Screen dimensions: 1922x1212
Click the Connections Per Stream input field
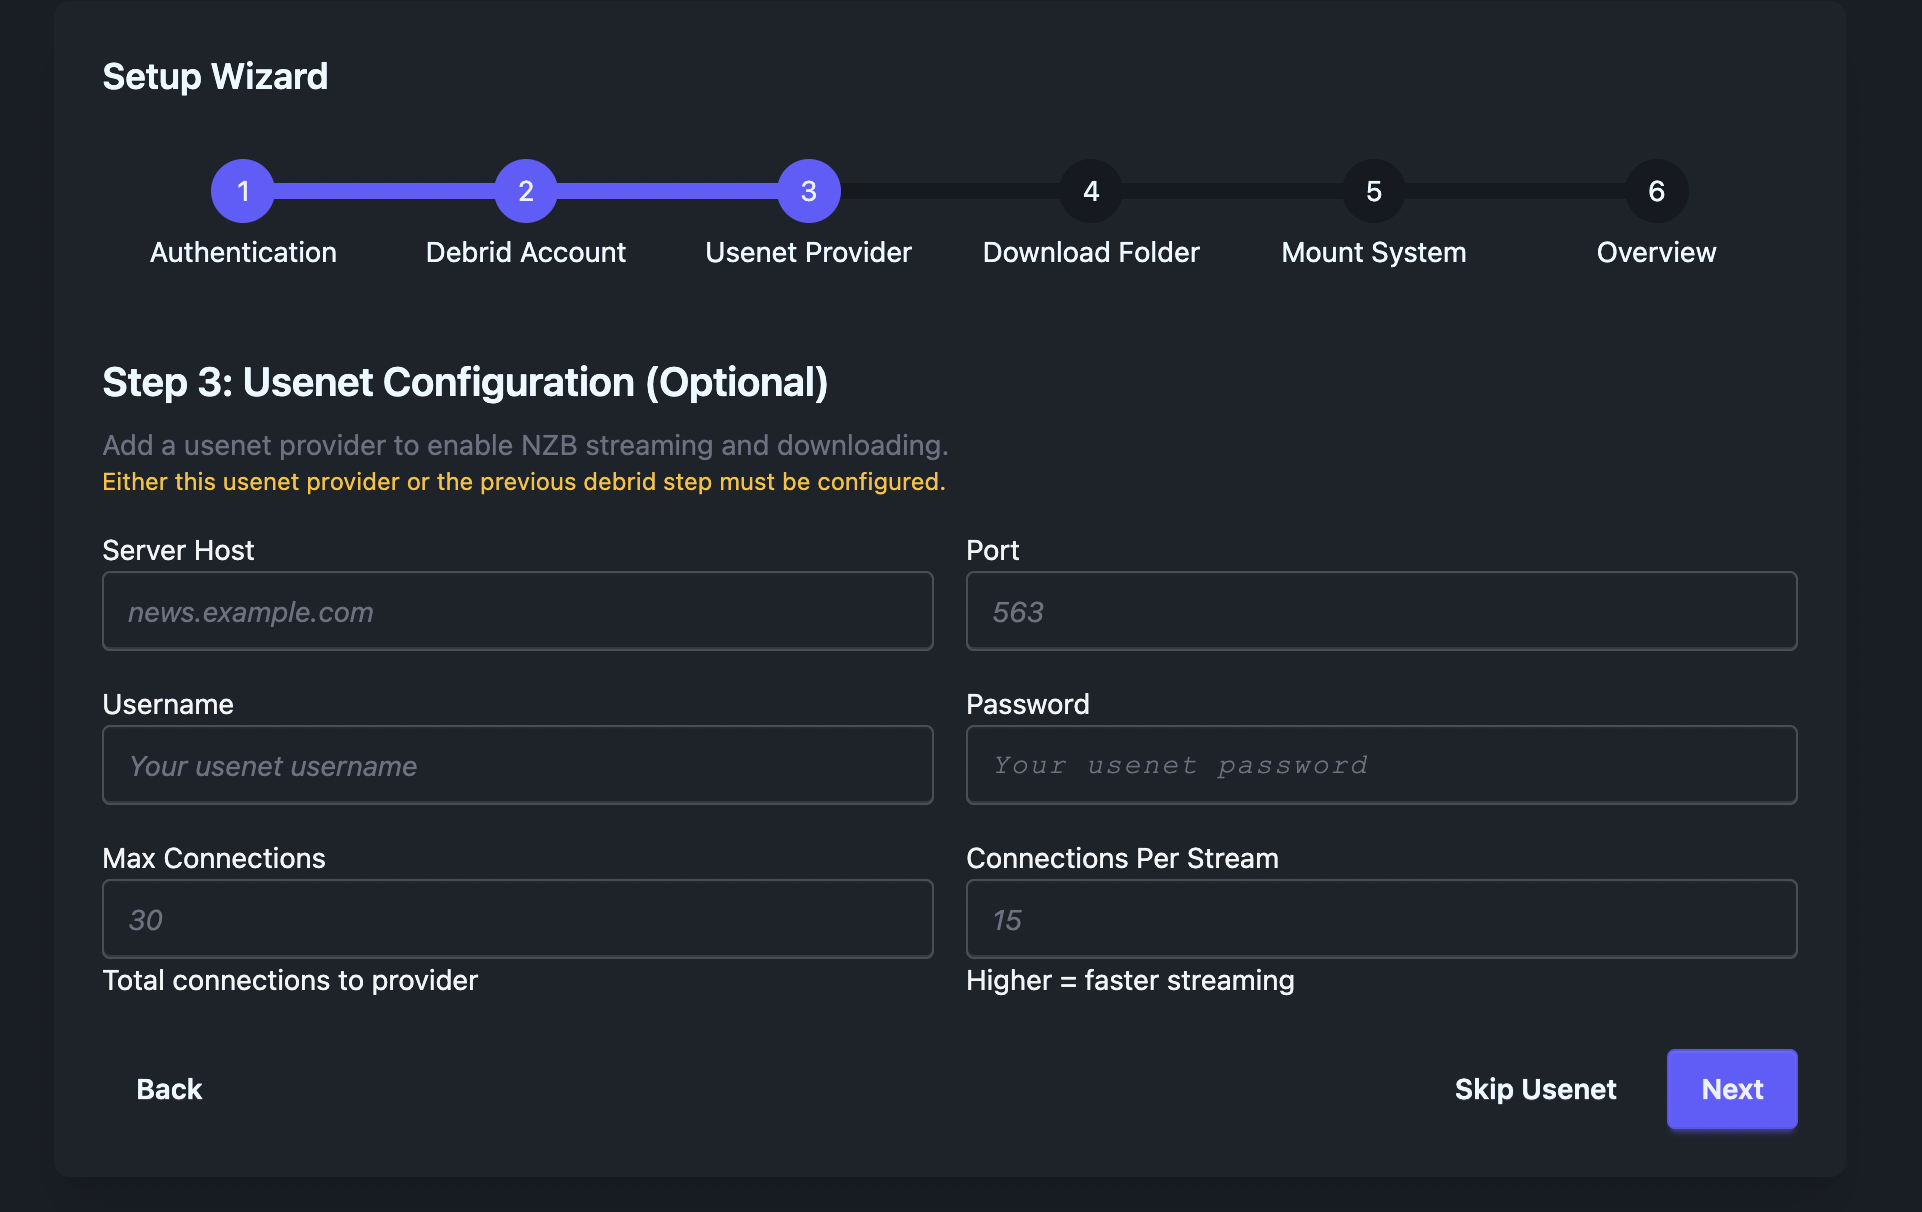click(1381, 919)
